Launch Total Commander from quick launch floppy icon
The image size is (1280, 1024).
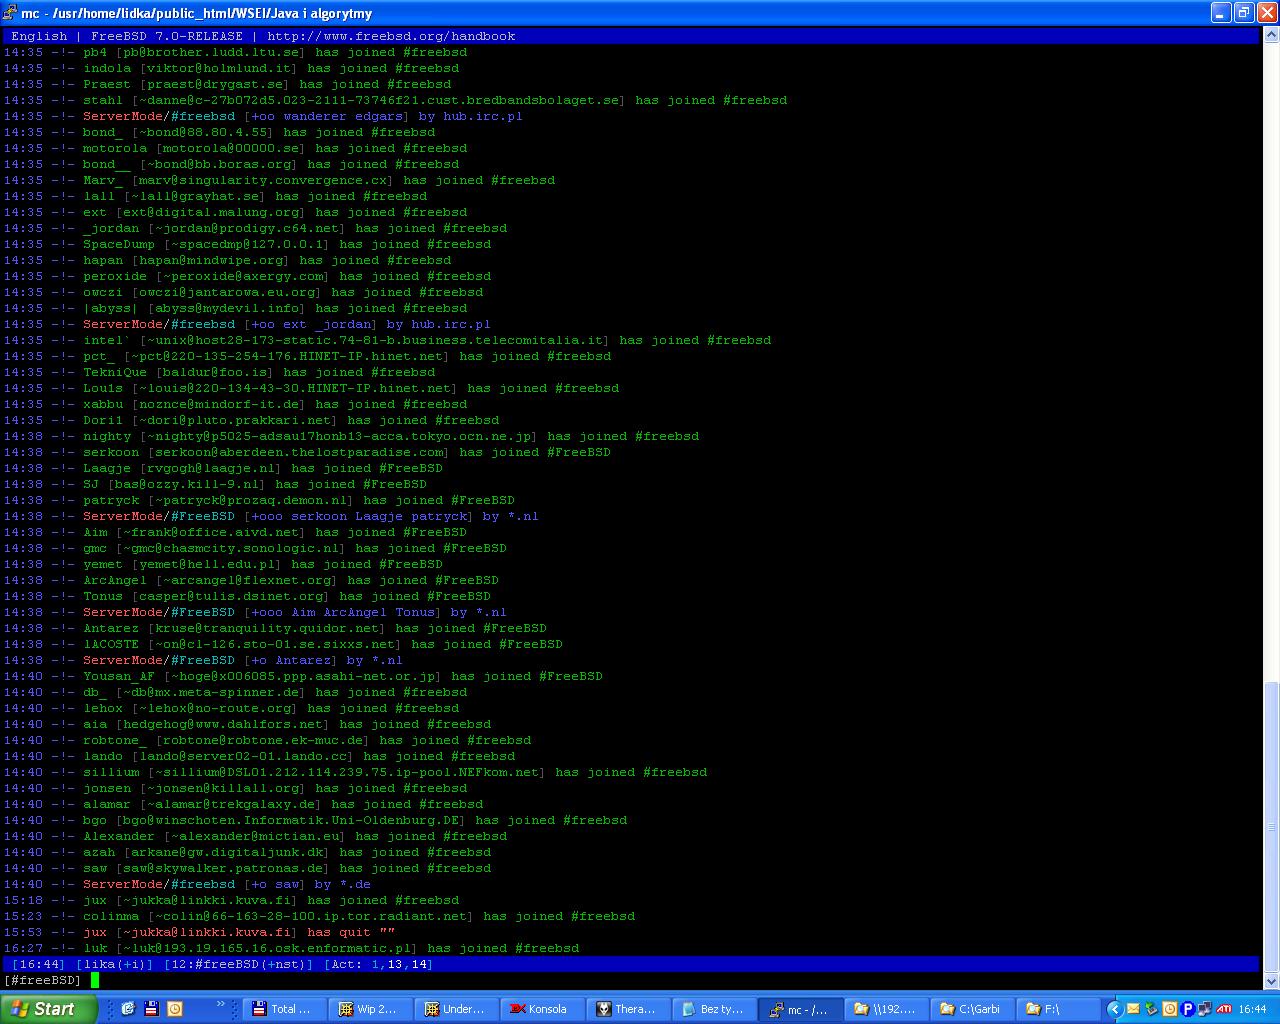151,1009
